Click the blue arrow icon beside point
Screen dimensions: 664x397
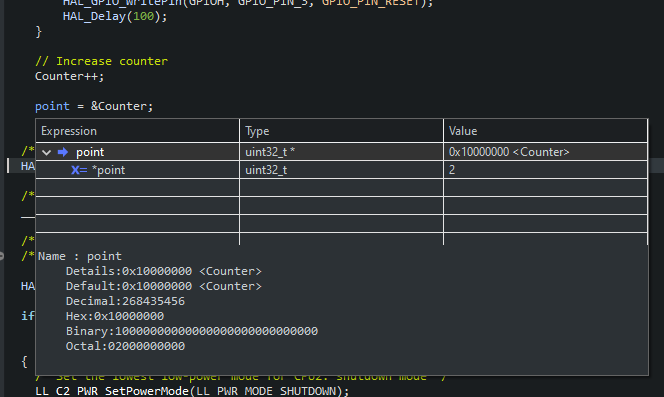(63, 152)
